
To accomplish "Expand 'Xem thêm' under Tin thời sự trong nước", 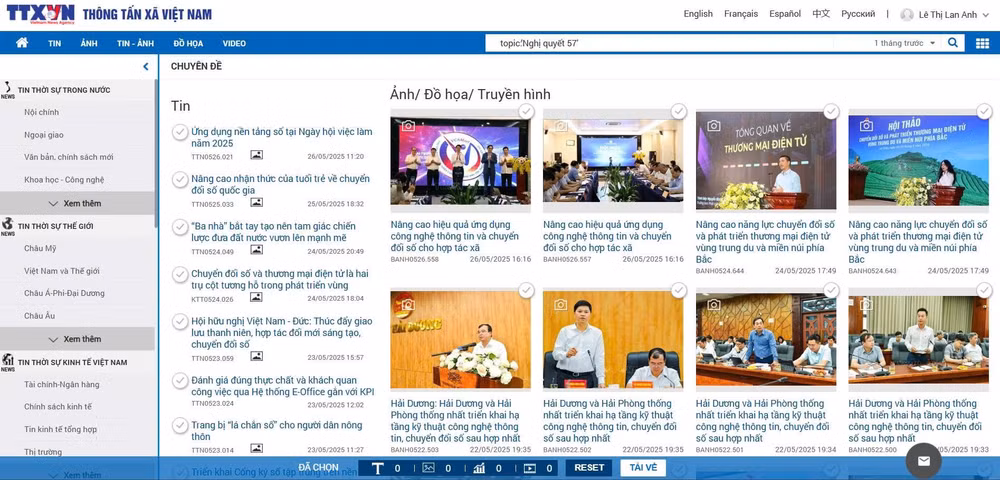I will point(77,203).
